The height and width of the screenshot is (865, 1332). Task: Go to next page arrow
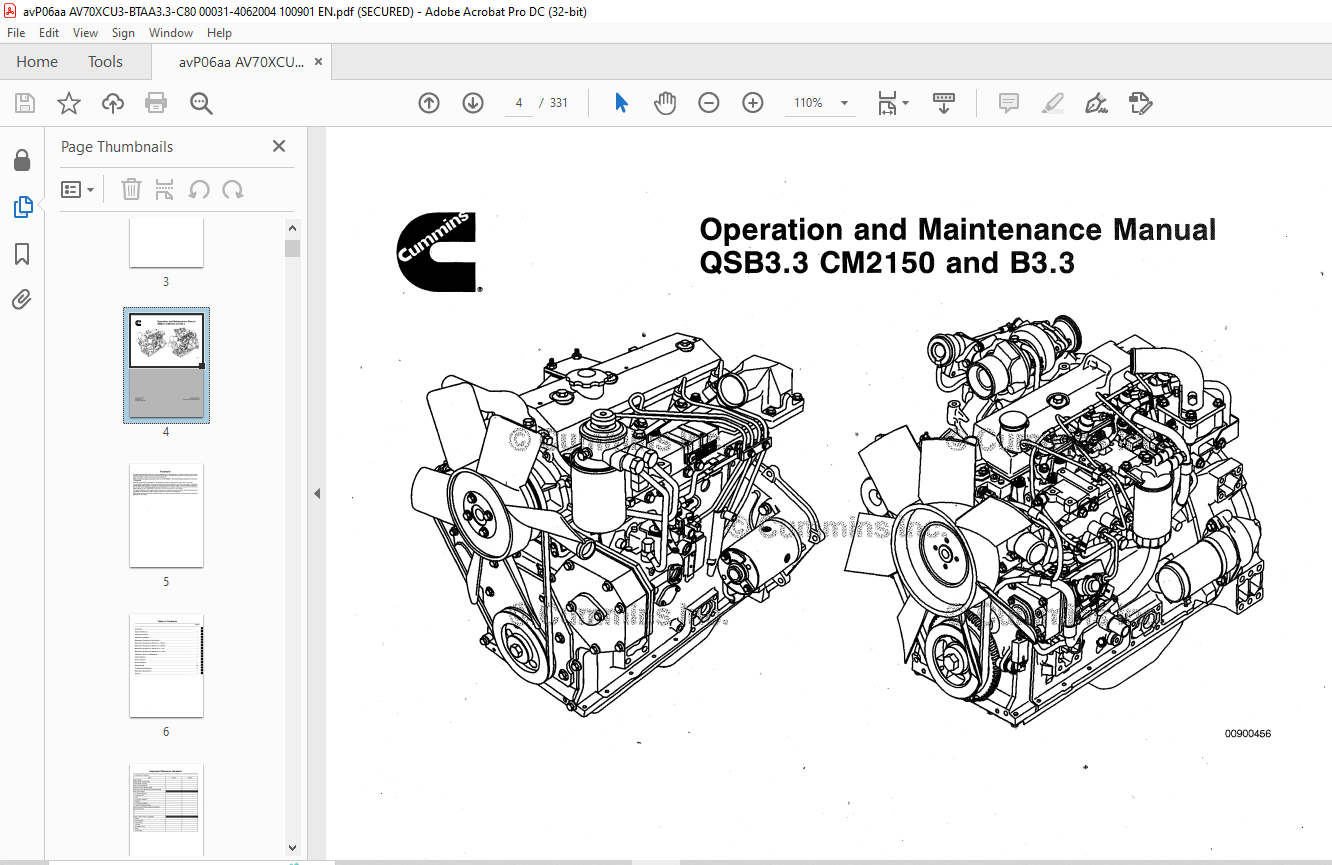(473, 103)
